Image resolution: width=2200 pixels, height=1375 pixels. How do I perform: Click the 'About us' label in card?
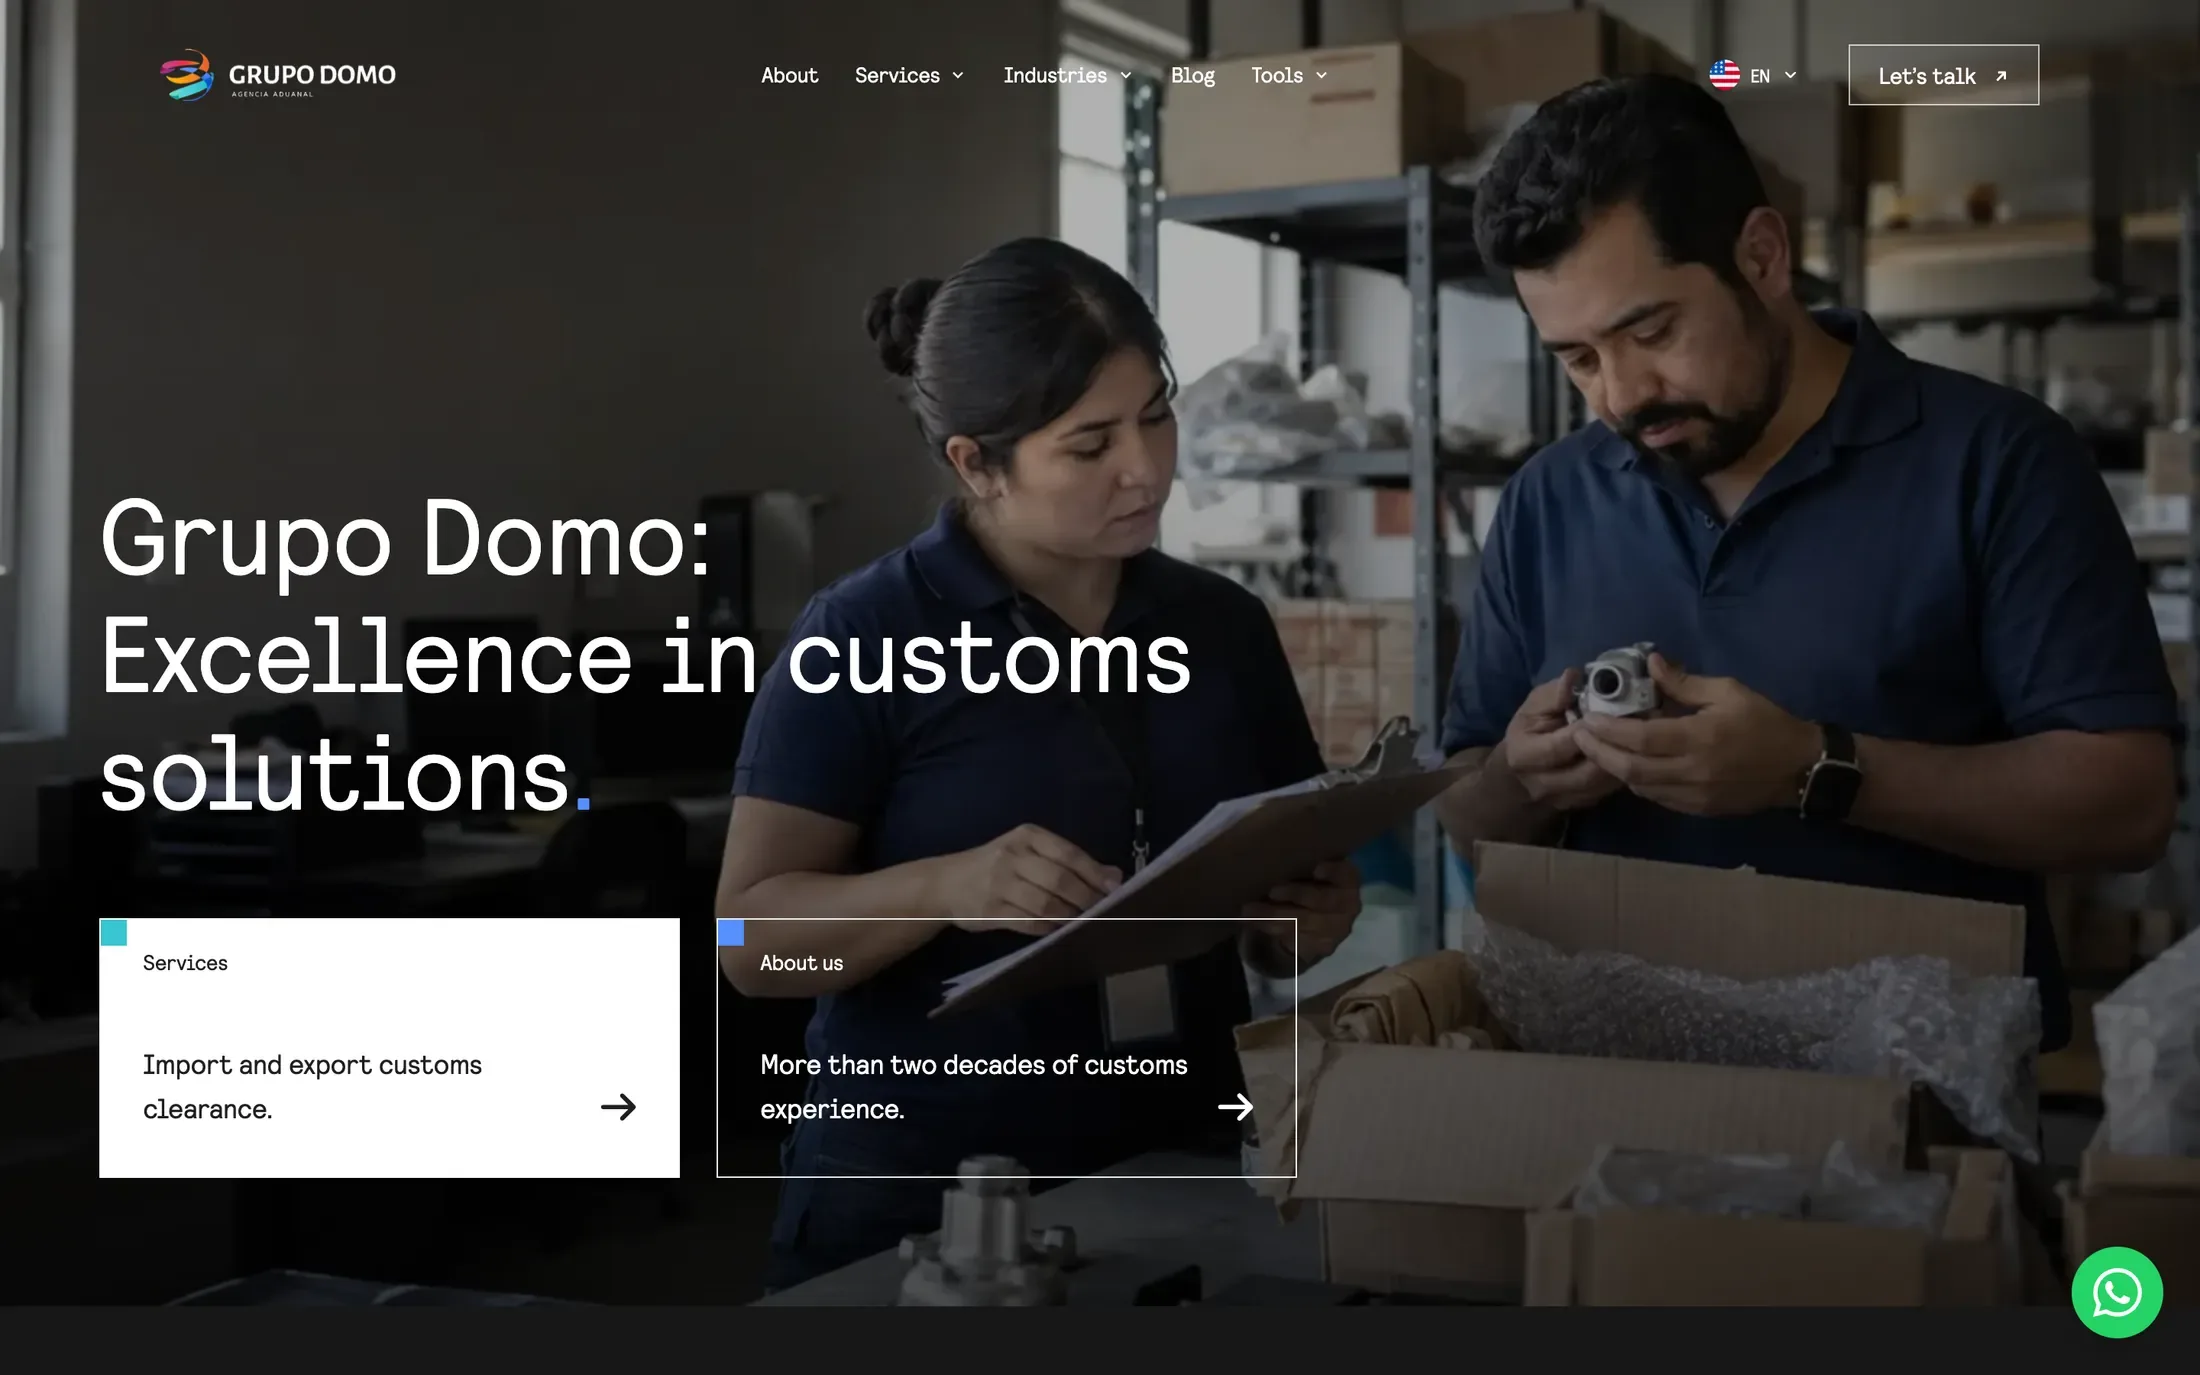pos(801,963)
